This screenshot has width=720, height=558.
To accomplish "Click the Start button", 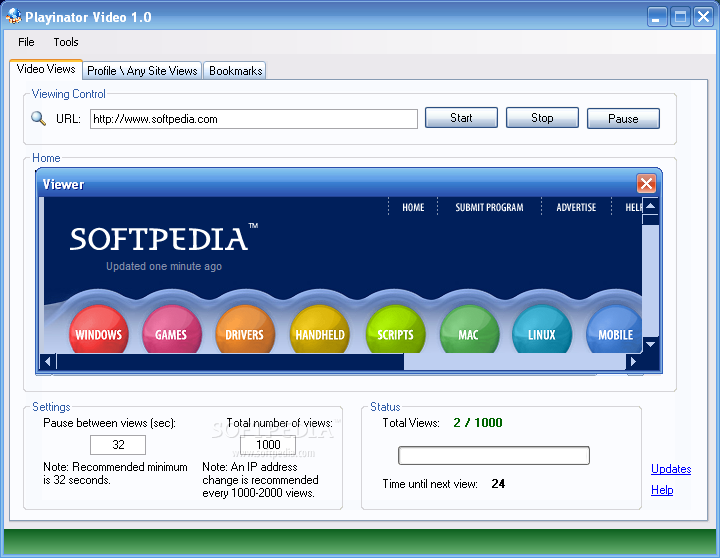I will pyautogui.click(x=461, y=118).
